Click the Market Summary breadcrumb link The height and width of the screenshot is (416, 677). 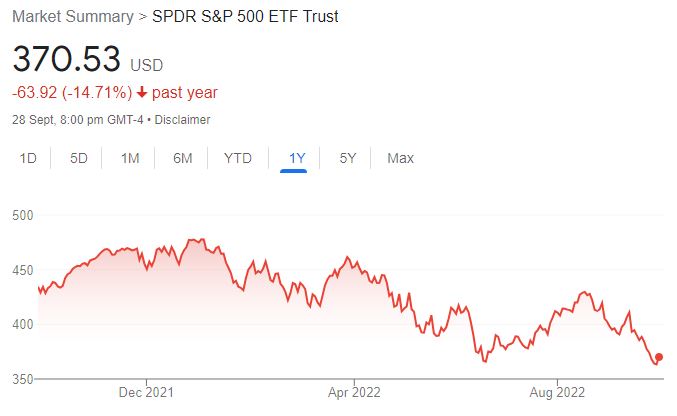click(72, 17)
